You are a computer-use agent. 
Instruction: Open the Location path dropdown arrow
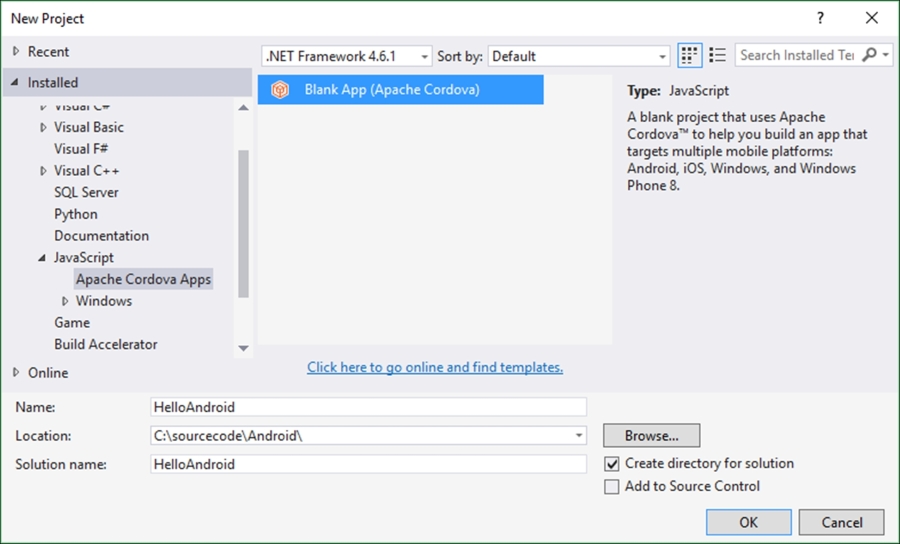coord(579,436)
